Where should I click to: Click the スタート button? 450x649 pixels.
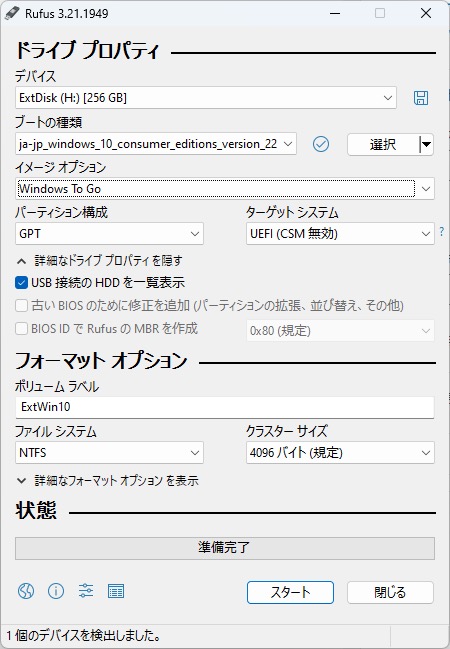[x=290, y=592]
